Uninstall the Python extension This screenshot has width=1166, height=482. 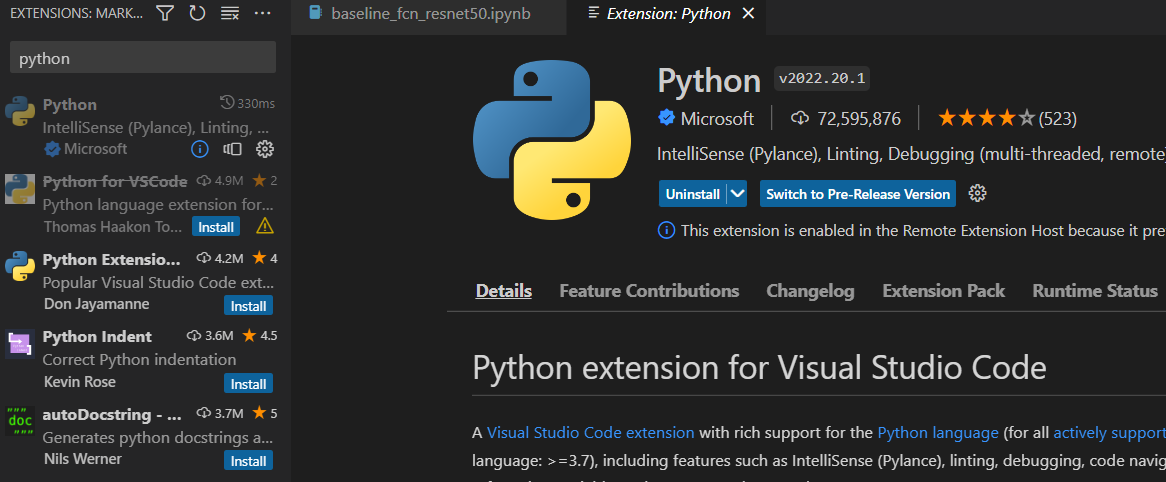tap(692, 193)
